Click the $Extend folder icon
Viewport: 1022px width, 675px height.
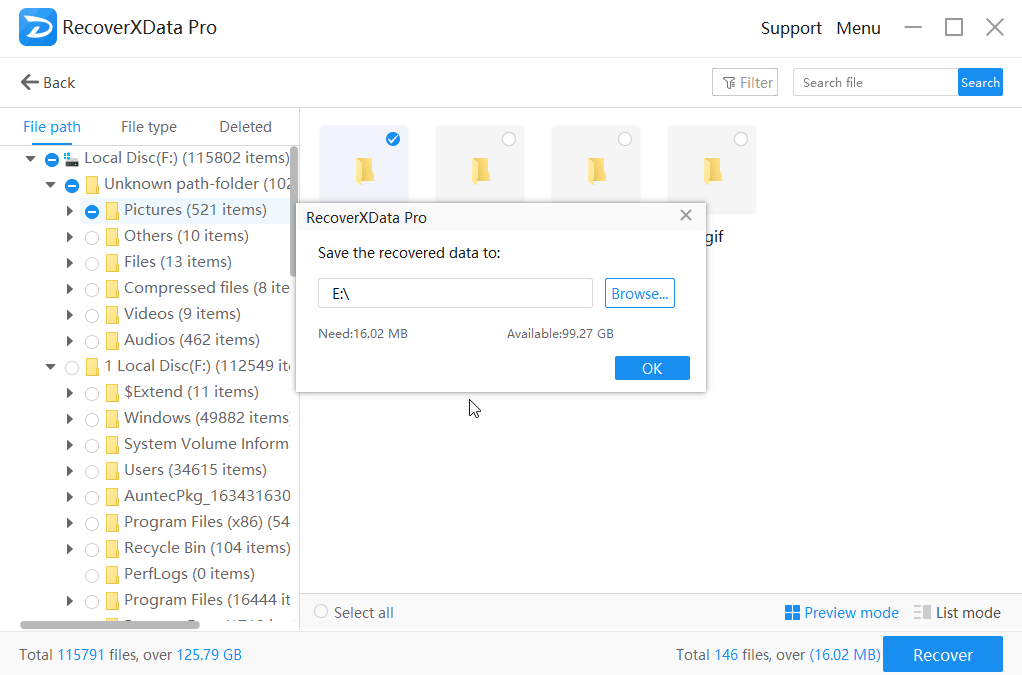(x=112, y=393)
